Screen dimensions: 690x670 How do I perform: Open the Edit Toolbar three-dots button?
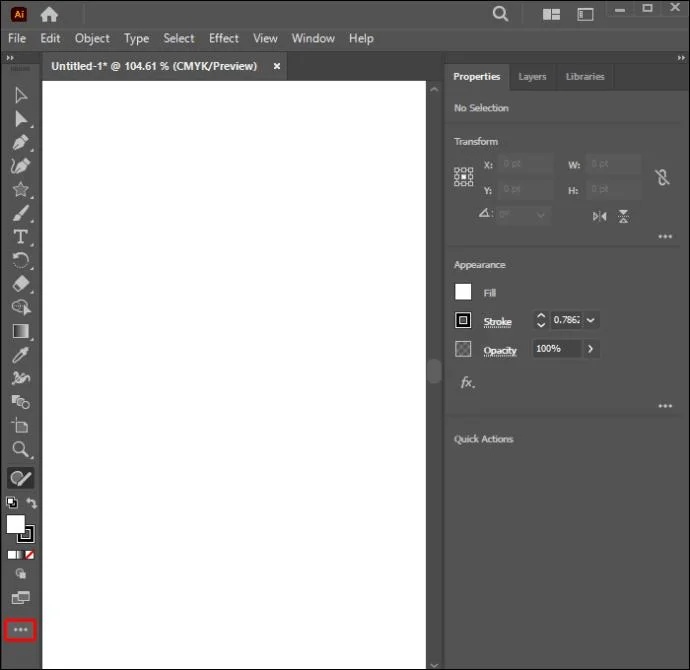(x=20, y=630)
